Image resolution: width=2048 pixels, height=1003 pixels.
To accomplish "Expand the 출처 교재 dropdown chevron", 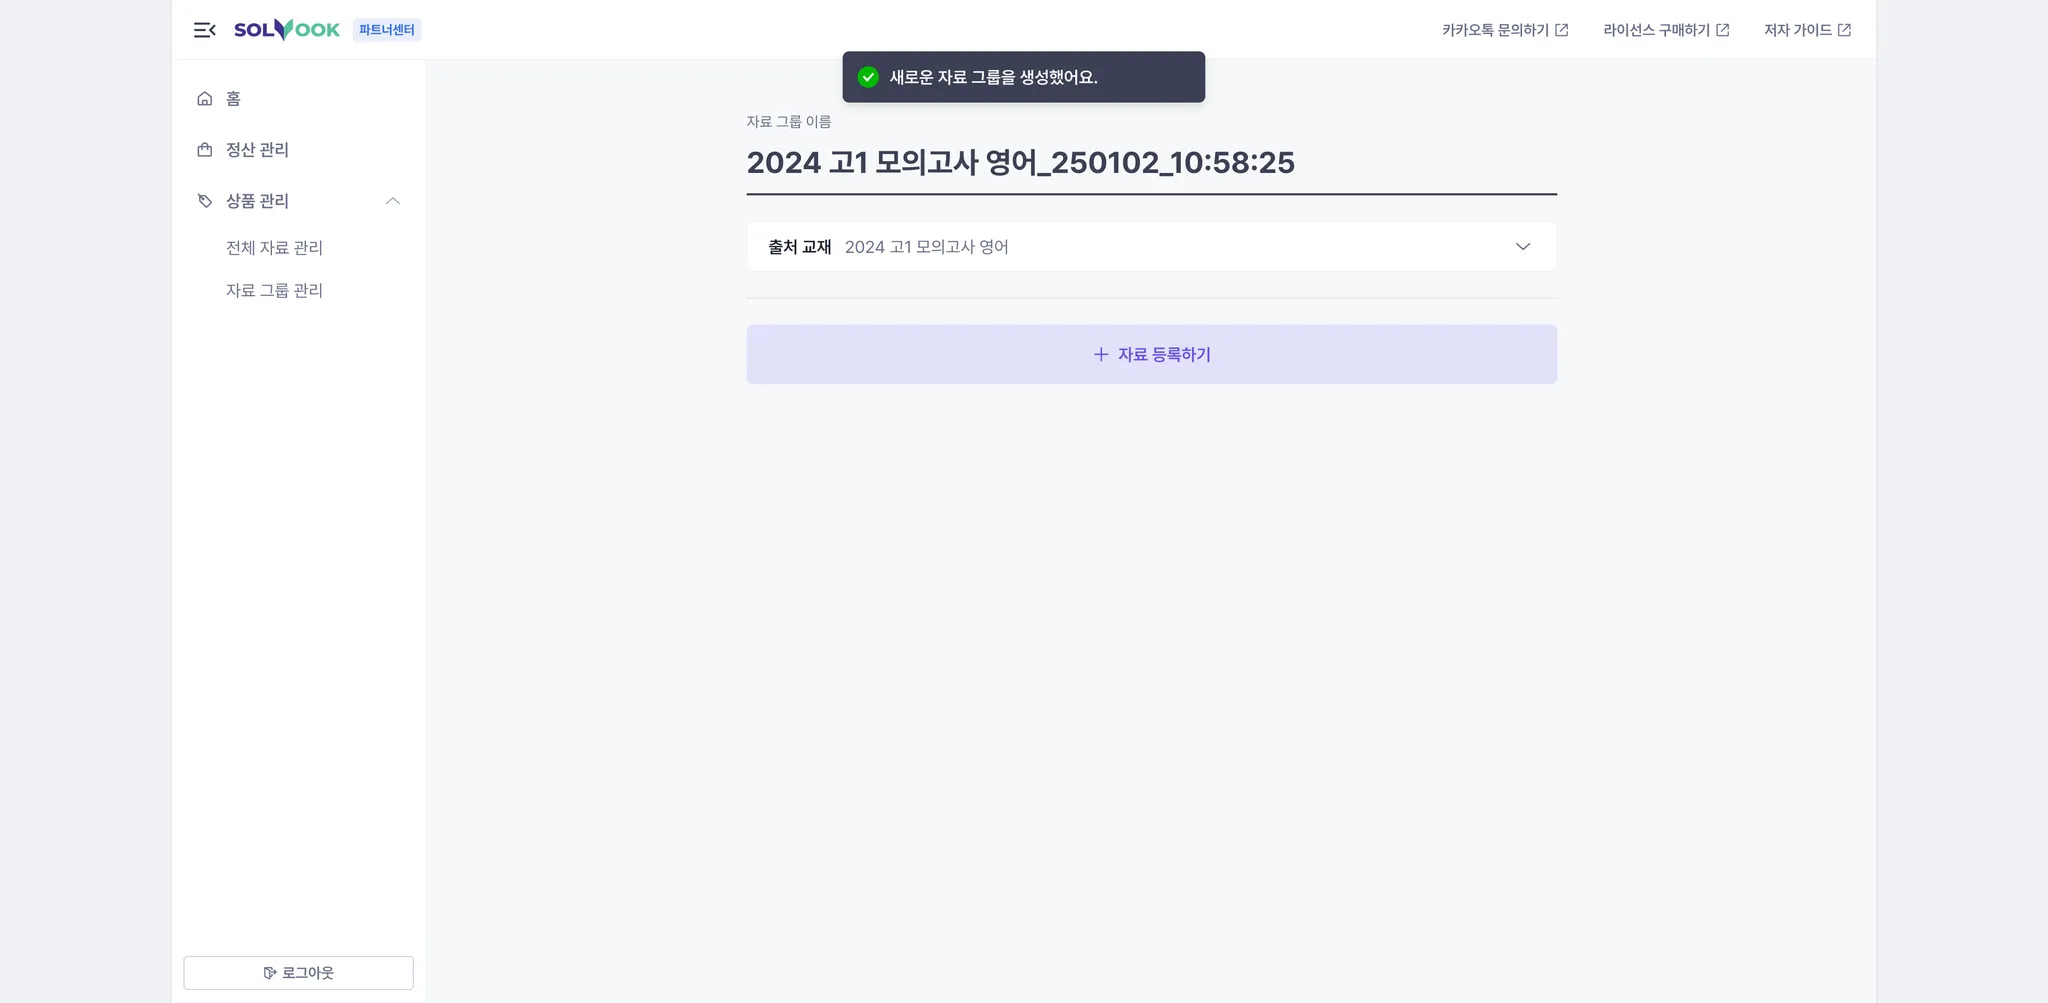I will coord(1523,247).
